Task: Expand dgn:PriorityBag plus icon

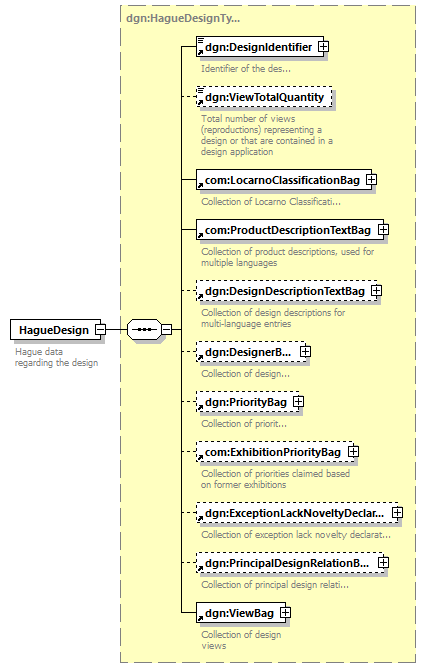Action: pos(299,401)
